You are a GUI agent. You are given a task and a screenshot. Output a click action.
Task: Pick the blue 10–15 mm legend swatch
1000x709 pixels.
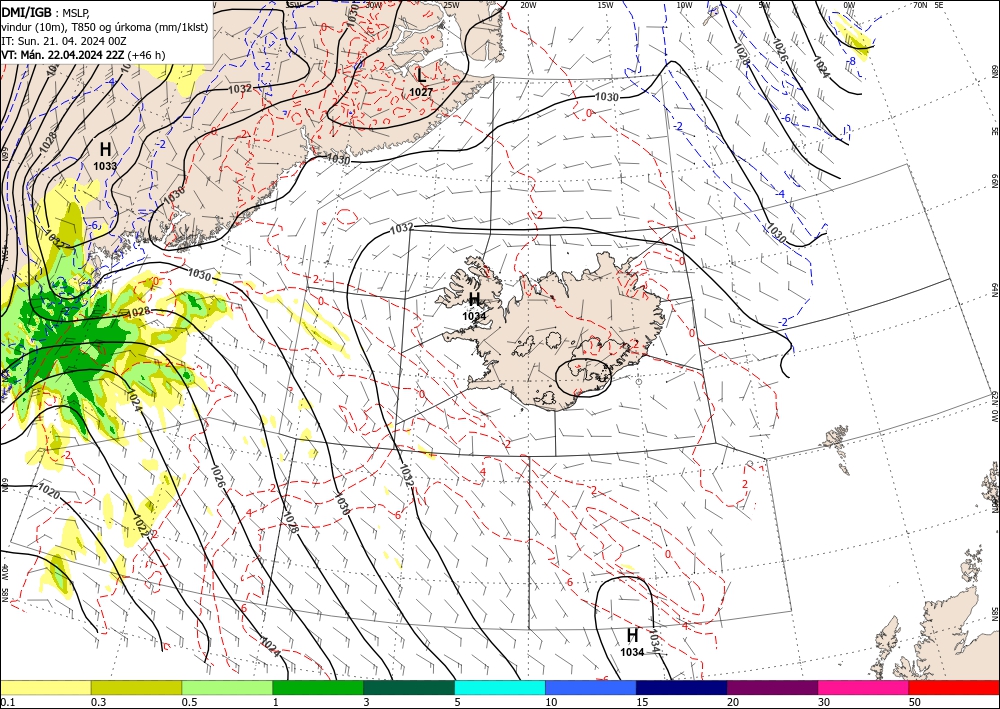[x=591, y=687]
